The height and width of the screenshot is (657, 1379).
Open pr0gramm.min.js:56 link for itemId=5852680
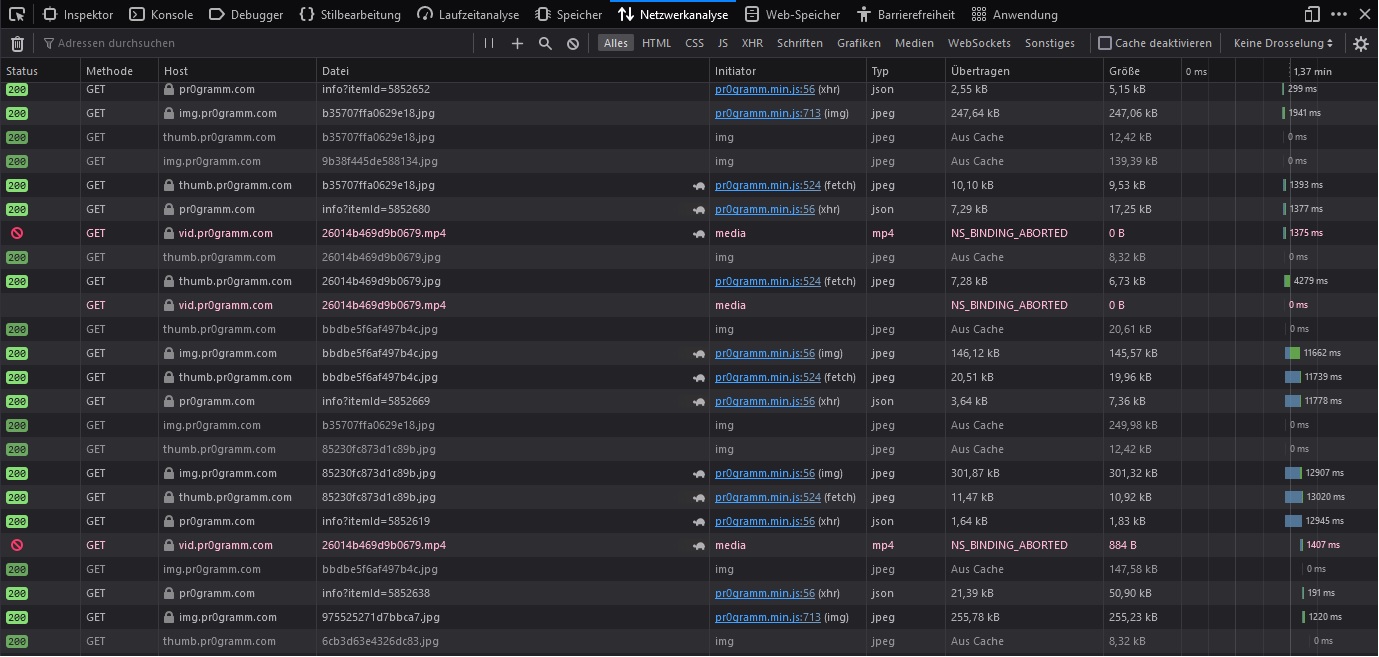coord(765,209)
